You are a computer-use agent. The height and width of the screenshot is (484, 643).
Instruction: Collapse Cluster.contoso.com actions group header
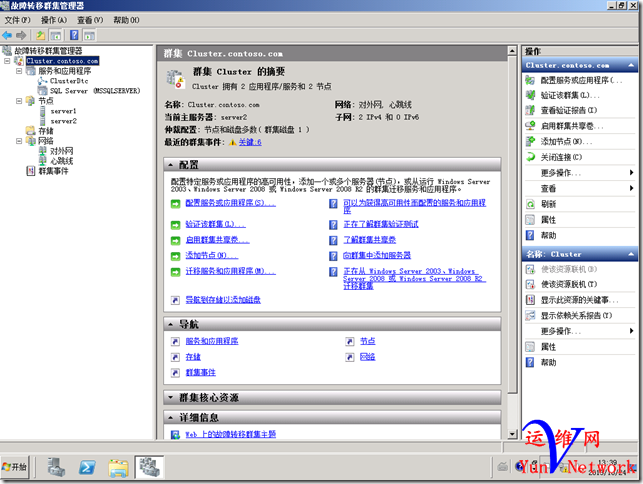click(580, 65)
